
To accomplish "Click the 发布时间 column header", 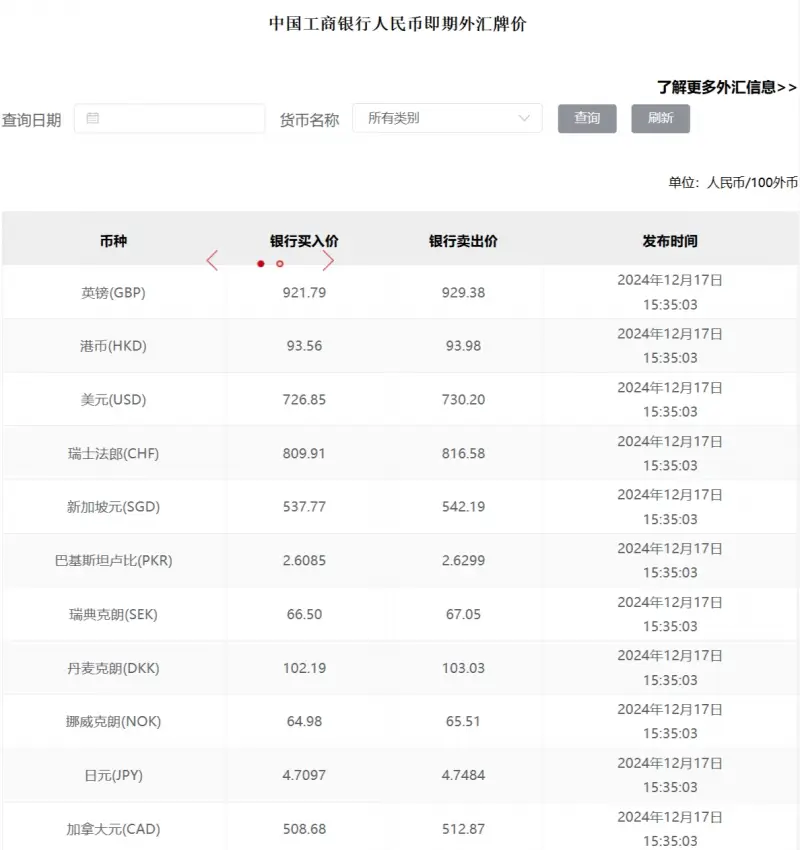I will [x=670, y=241].
